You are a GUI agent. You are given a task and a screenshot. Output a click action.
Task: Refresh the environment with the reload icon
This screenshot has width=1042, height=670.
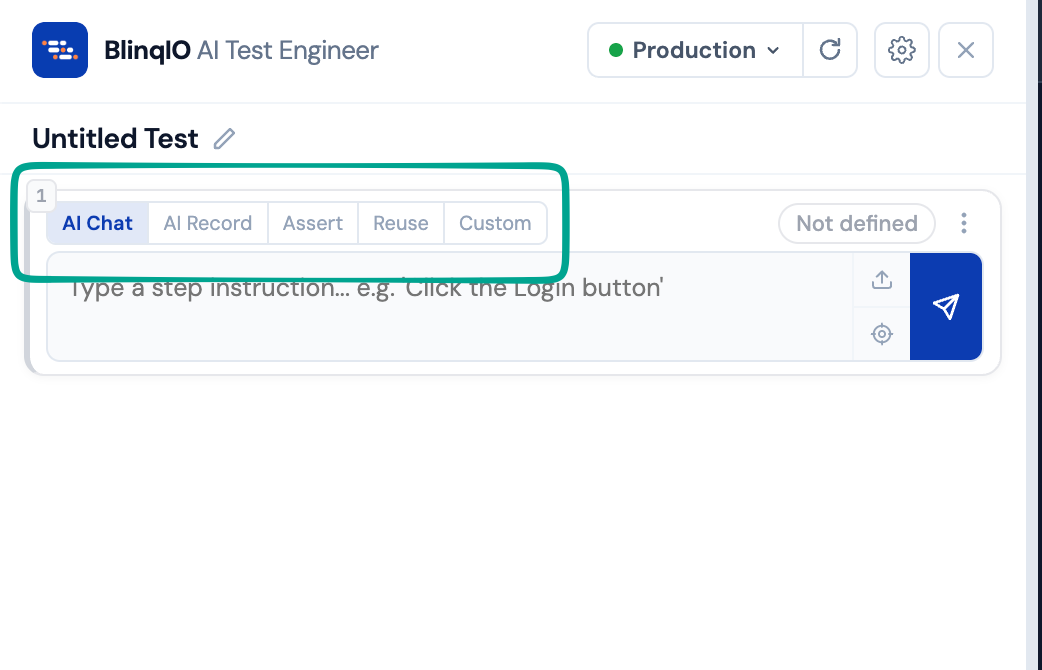(x=830, y=49)
